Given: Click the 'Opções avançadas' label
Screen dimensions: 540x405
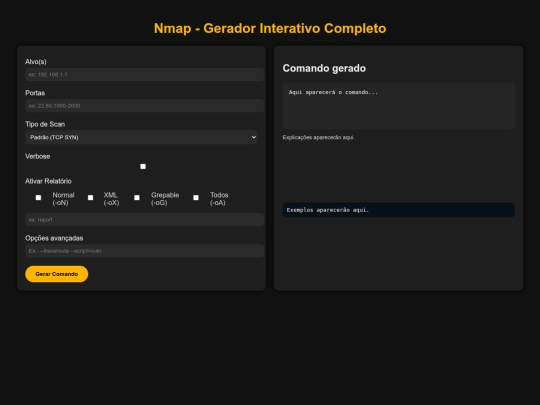Looking at the screenshot, I should click(54, 238).
